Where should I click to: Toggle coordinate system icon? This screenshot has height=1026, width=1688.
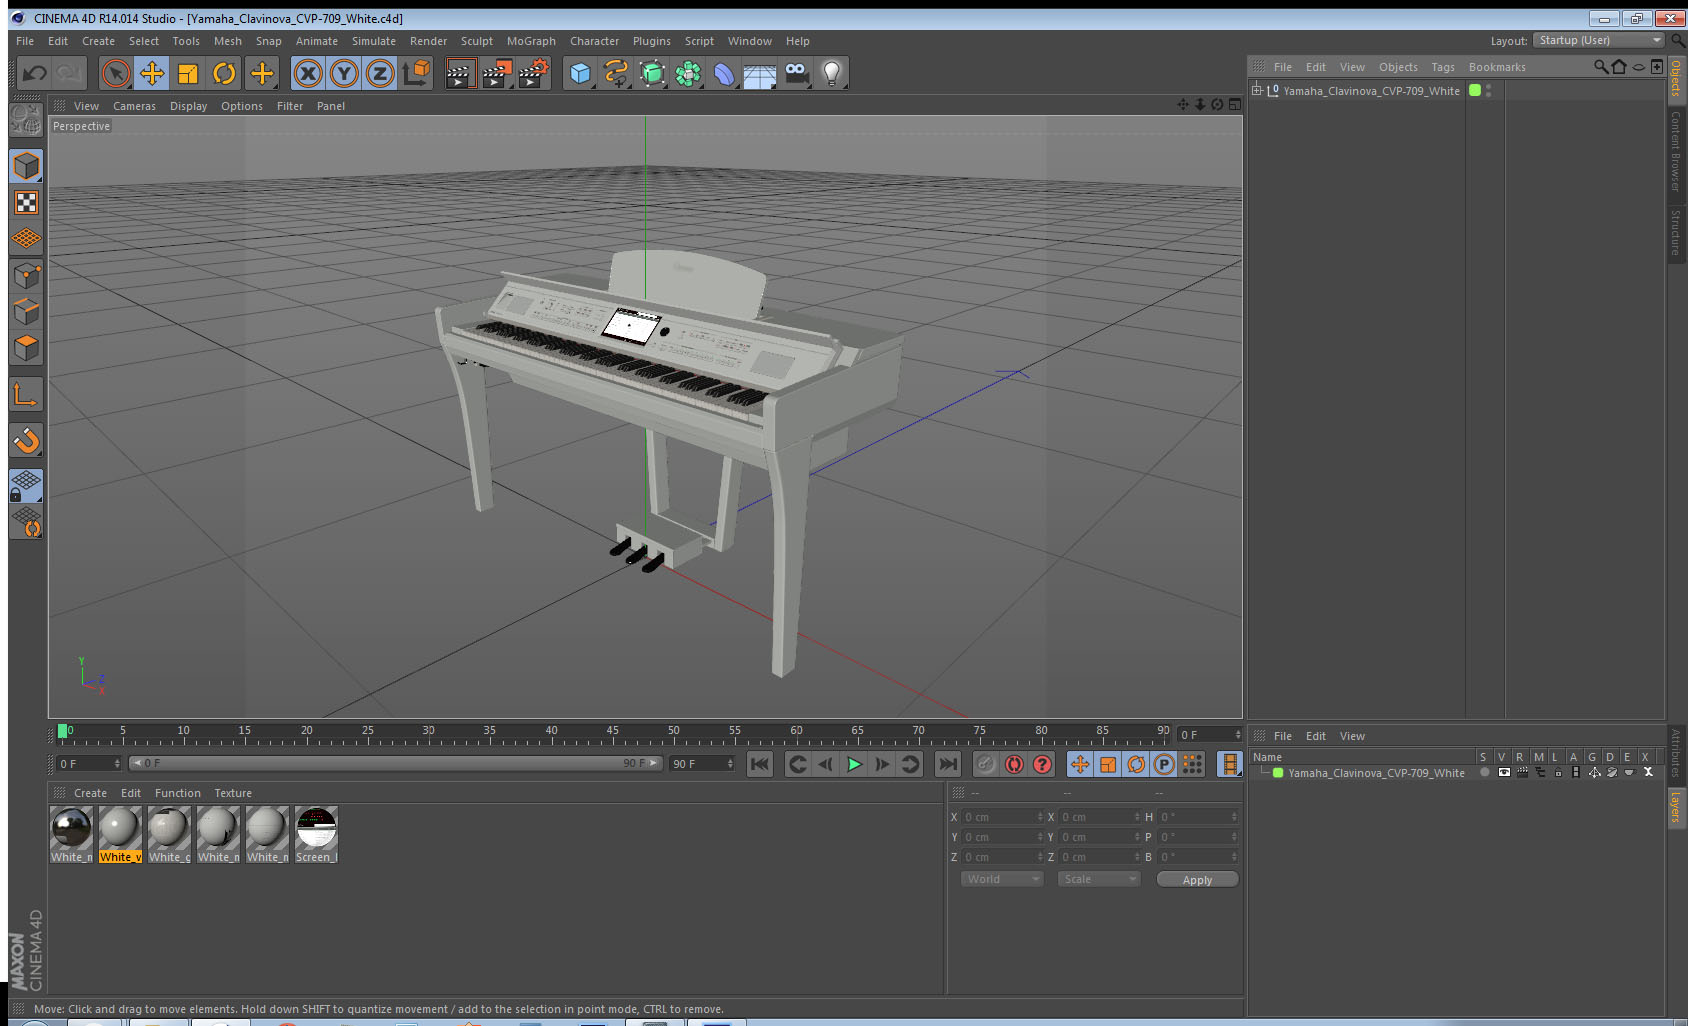pyautogui.click(x=416, y=73)
